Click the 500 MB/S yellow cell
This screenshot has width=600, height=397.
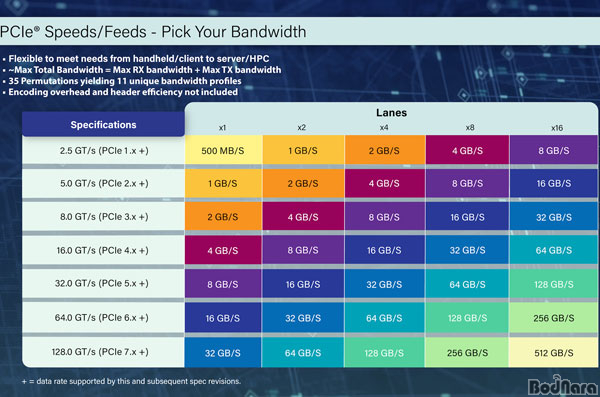(223, 150)
